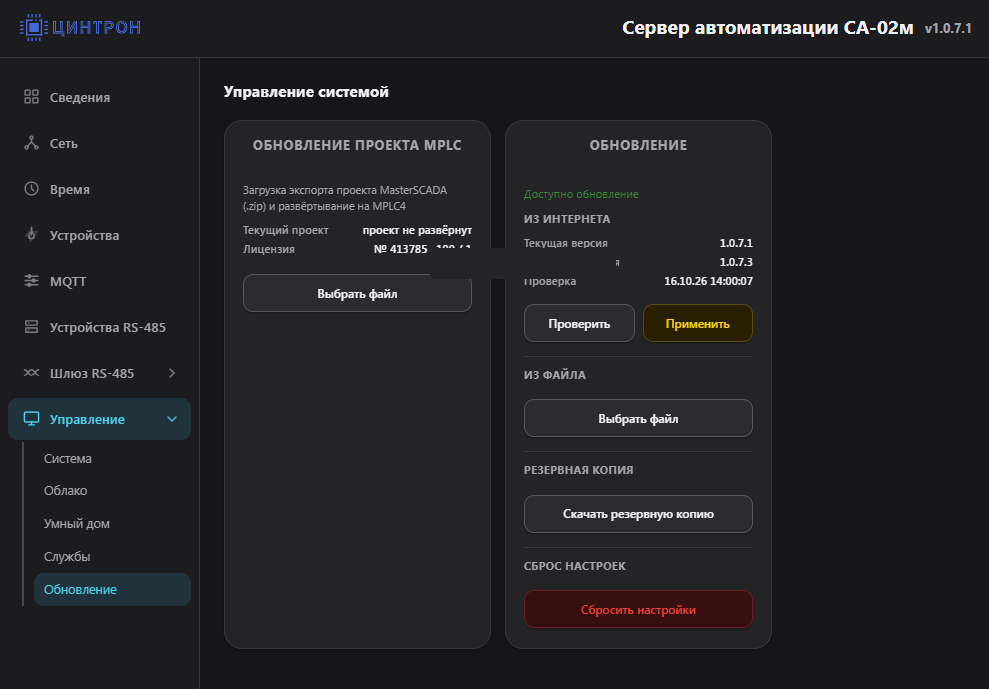Viewport: 989px width, 689px height.
Task: Open the Устройства RS-485 section
Action: [99, 327]
